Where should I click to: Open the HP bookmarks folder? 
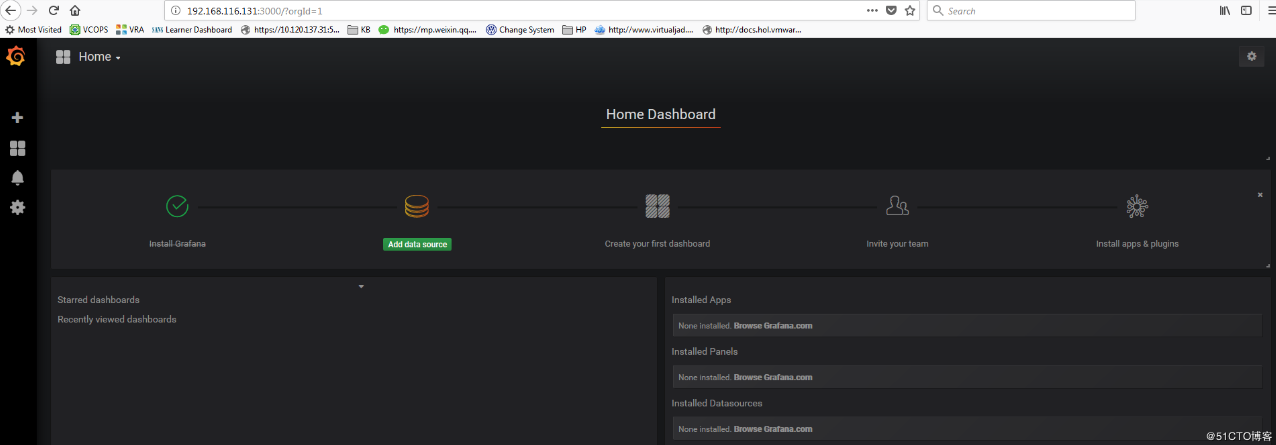click(575, 30)
